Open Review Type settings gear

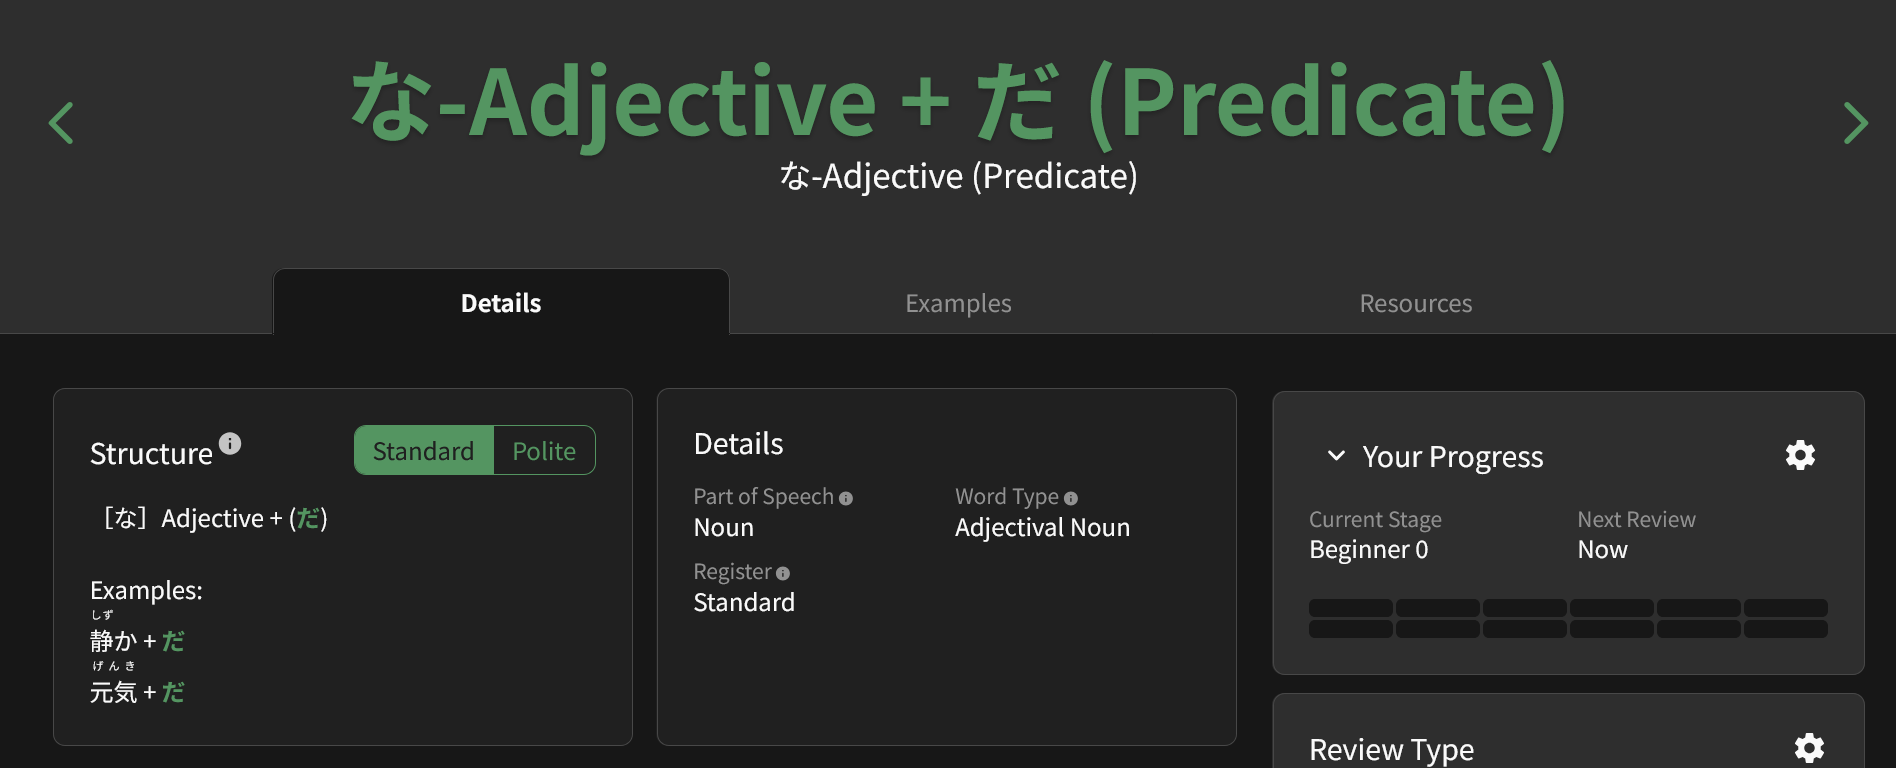[x=1809, y=748]
